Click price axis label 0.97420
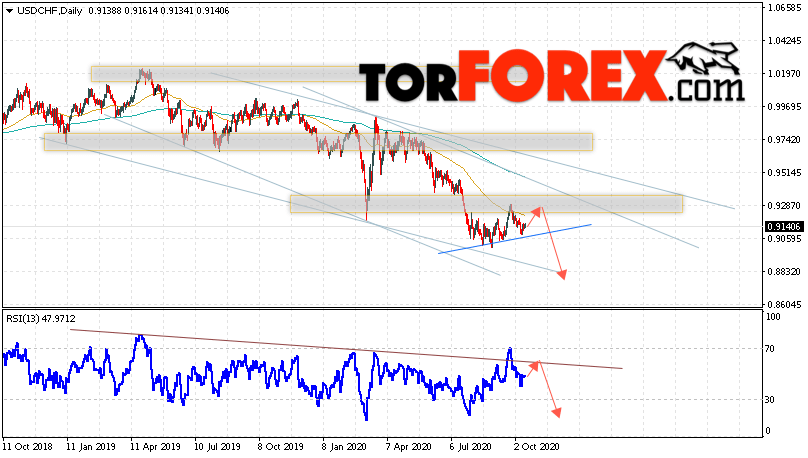Screen dimensions: 808x458 click(x=784, y=140)
